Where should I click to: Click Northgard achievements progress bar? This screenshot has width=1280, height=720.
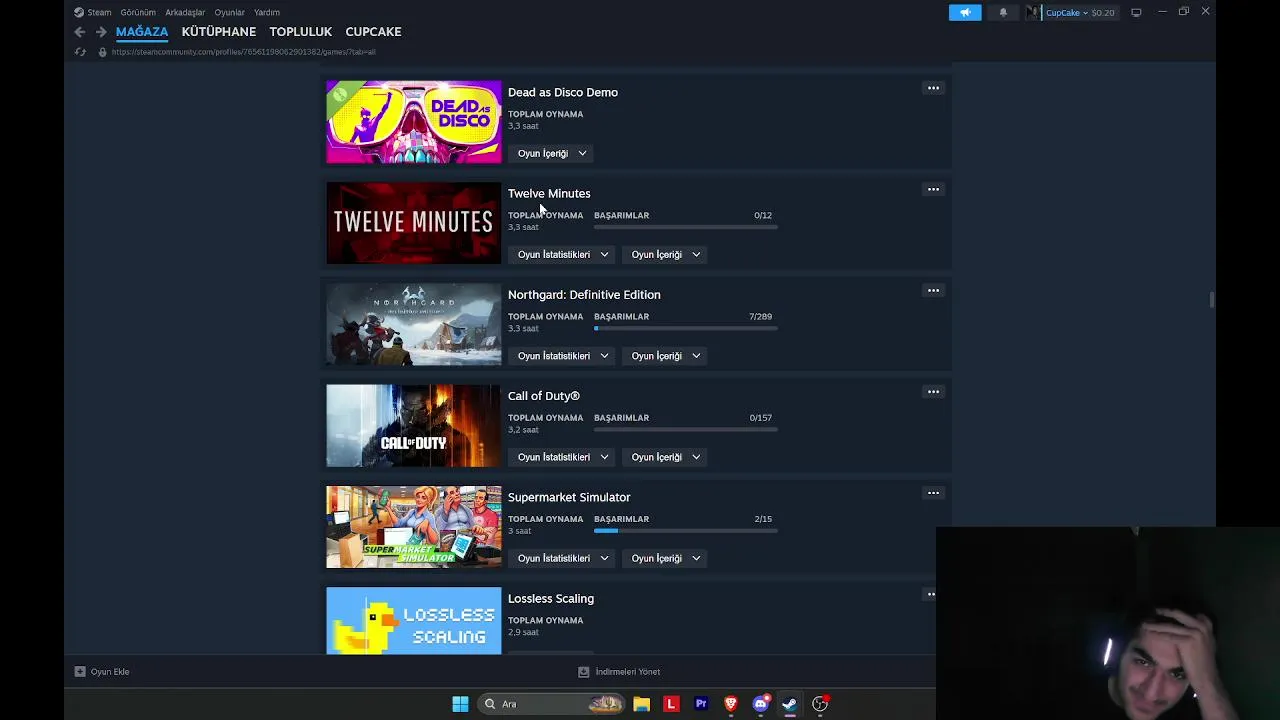point(685,328)
